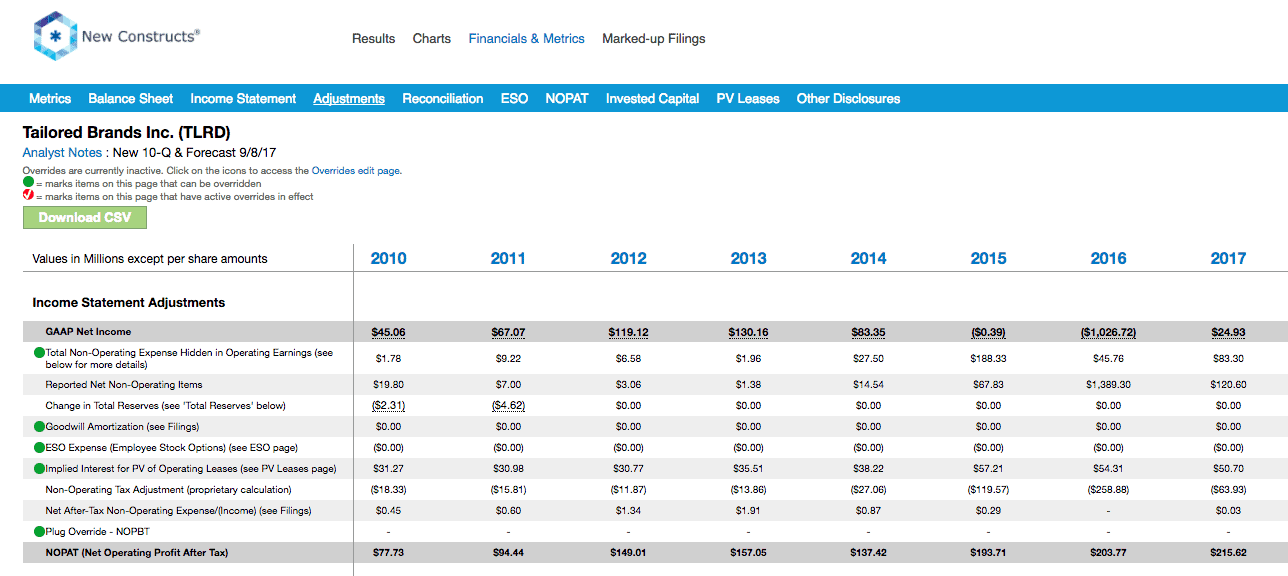Switch to the Charts tab
The image size is (1288, 576).
click(x=432, y=39)
